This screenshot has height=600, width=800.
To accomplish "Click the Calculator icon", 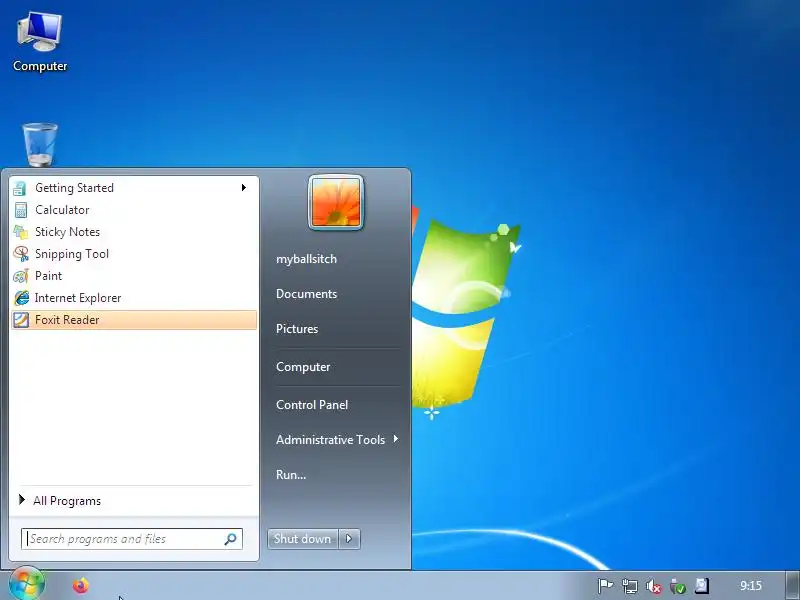I will (21, 210).
